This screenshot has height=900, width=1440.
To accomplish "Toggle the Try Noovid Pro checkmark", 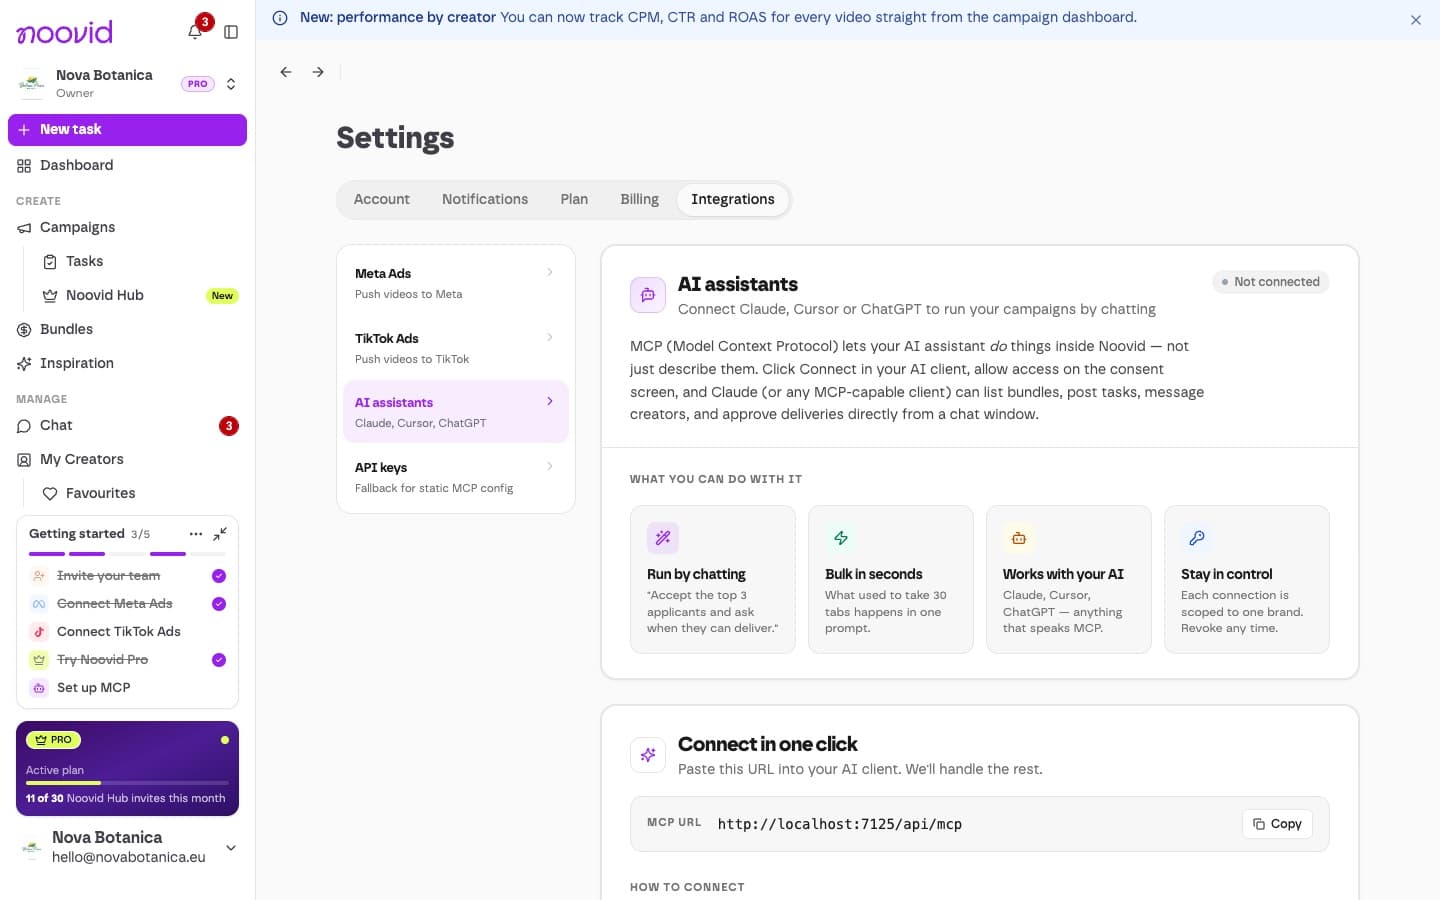I will (219, 660).
